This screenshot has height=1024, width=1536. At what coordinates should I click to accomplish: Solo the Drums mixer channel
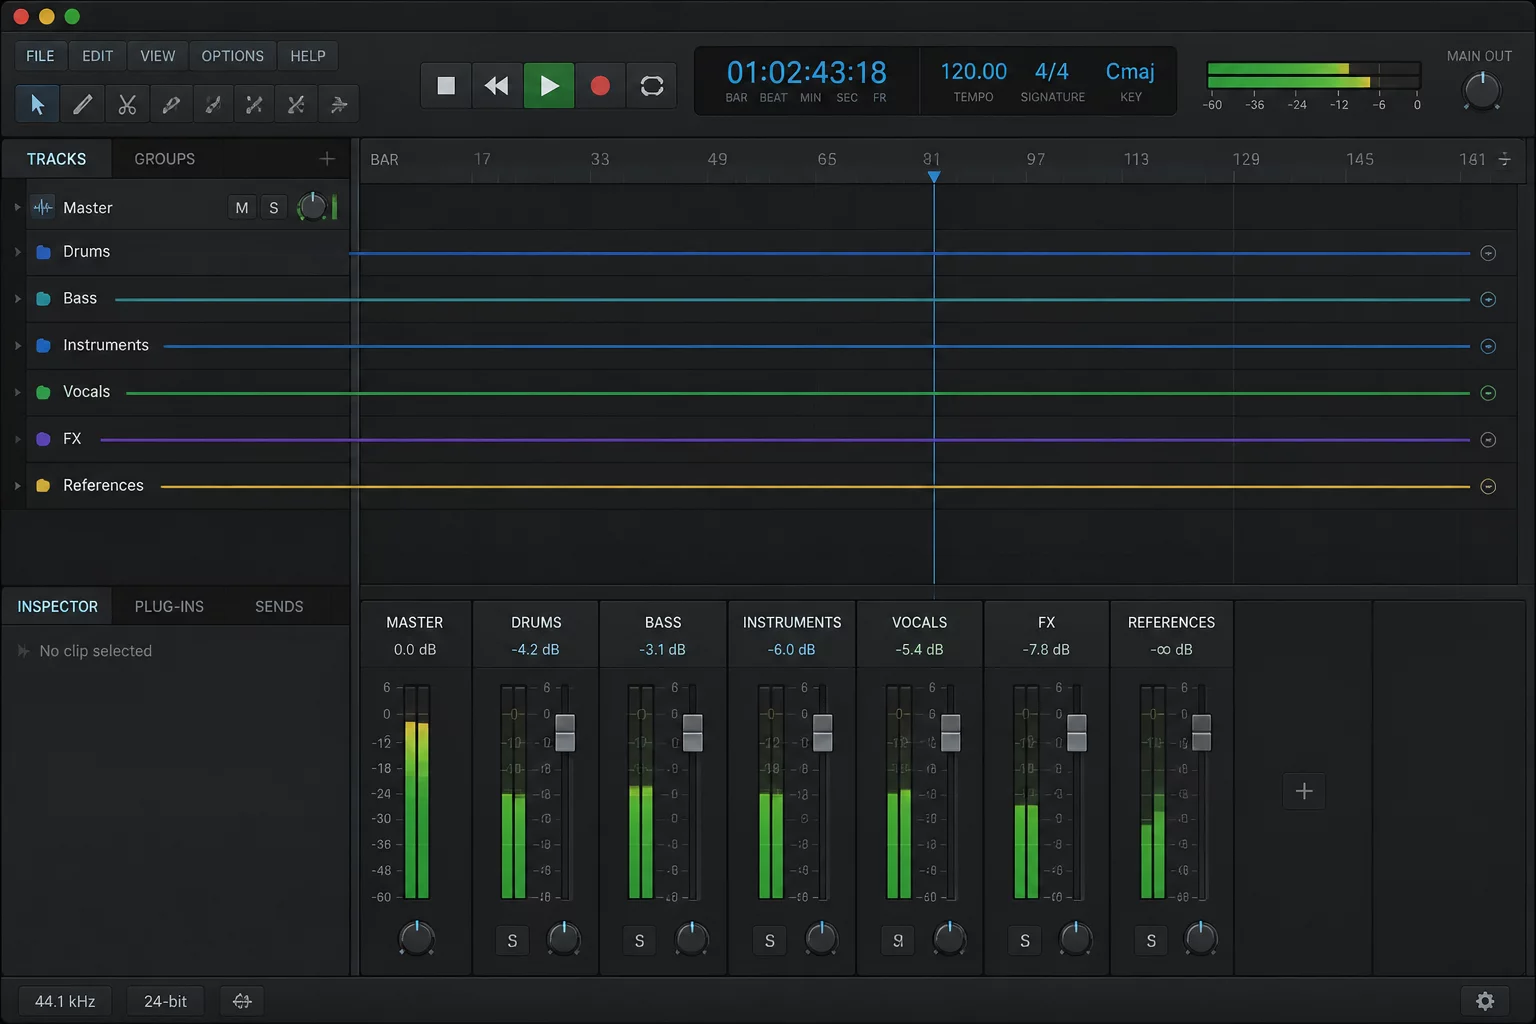click(x=512, y=941)
